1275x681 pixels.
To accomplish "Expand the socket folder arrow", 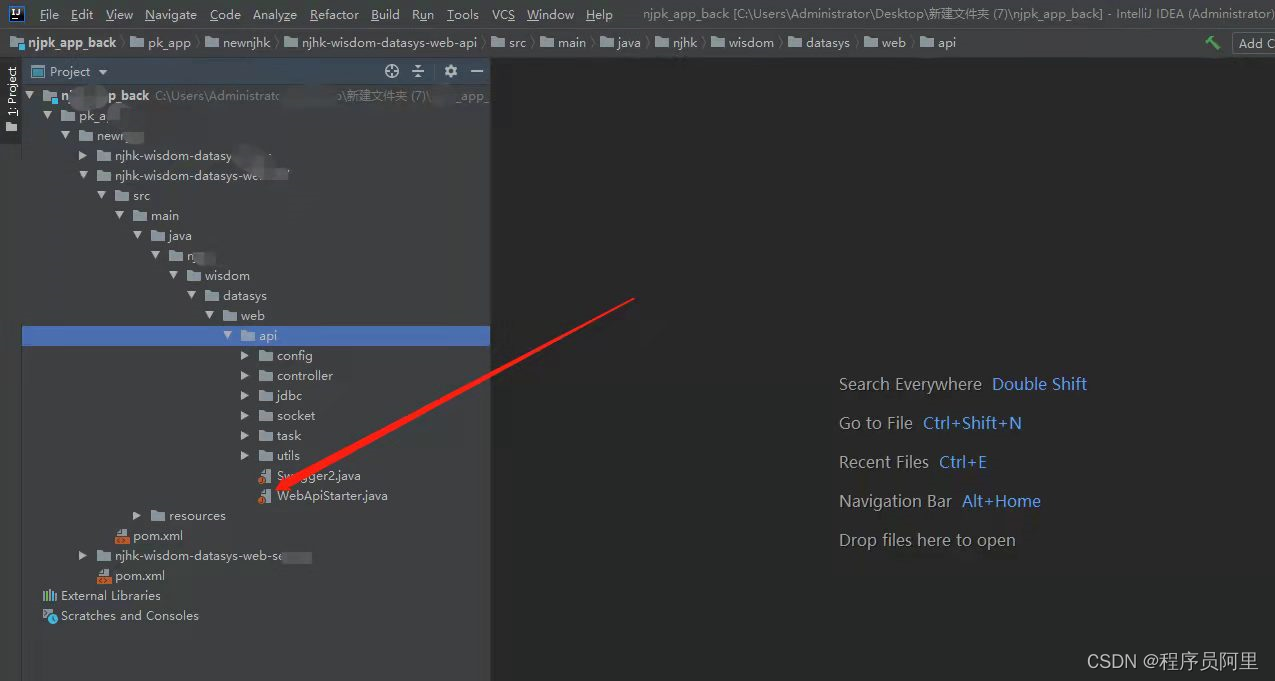I will tap(245, 416).
